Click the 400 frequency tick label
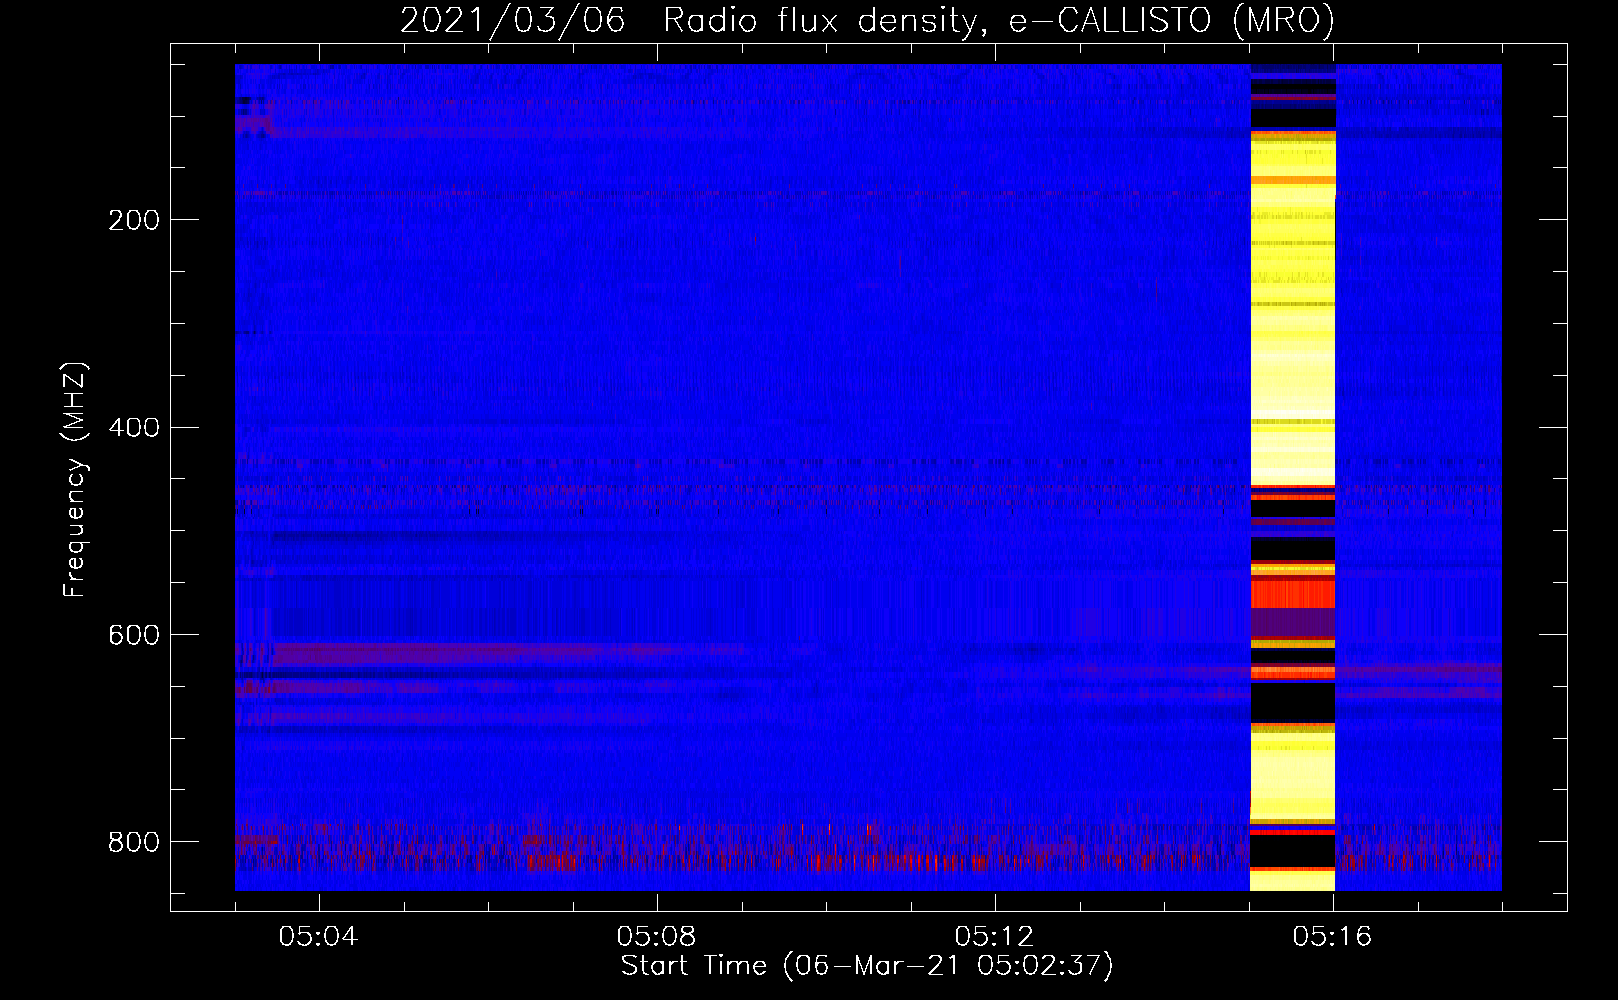1618x1000 pixels. coord(134,428)
